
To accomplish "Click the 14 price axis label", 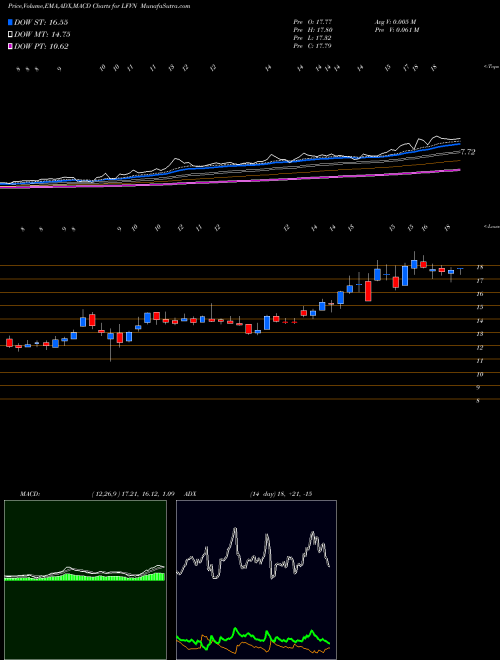I will [479, 321].
